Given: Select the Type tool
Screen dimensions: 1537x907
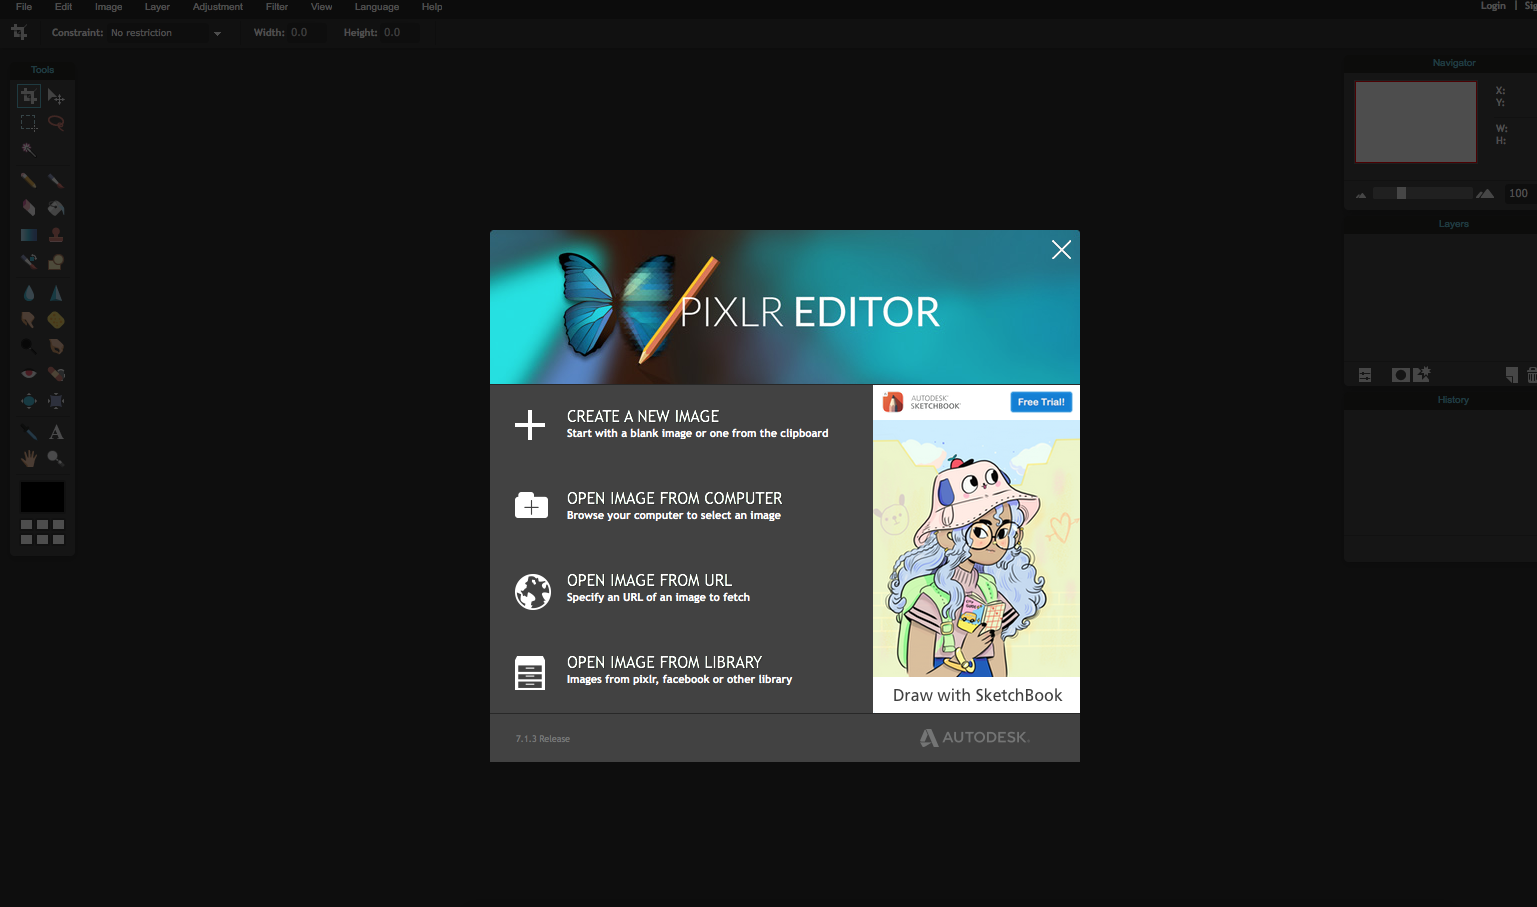Looking at the screenshot, I should coord(56,432).
